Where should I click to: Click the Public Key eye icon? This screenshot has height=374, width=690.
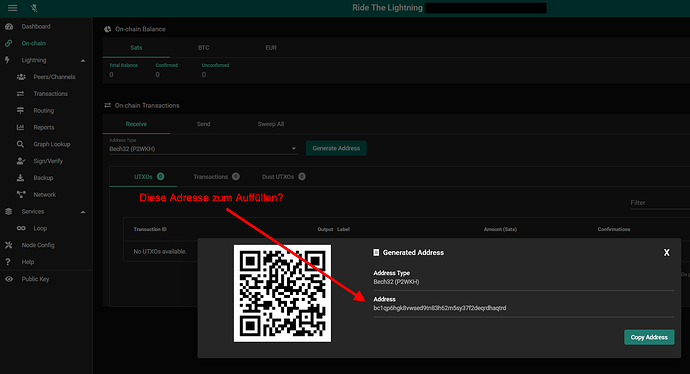(x=9, y=279)
